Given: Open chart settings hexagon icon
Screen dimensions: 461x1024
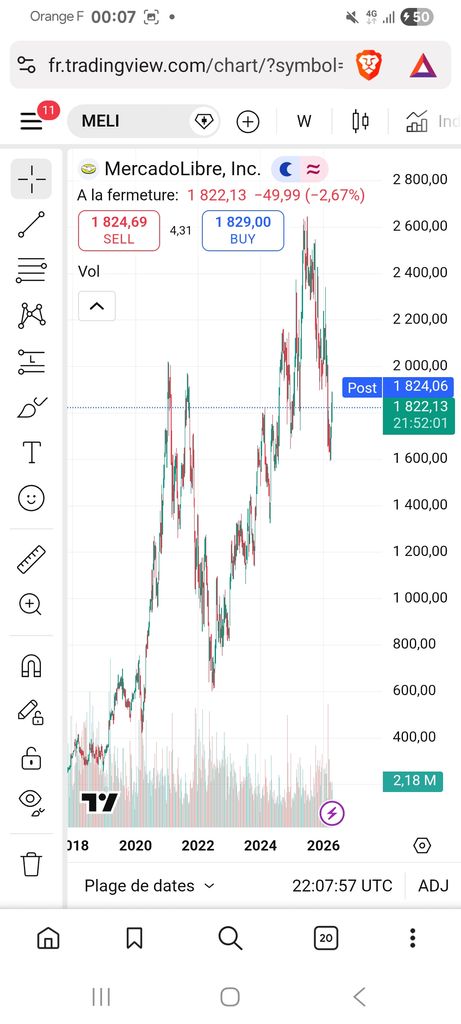Looking at the screenshot, I should tap(422, 846).
